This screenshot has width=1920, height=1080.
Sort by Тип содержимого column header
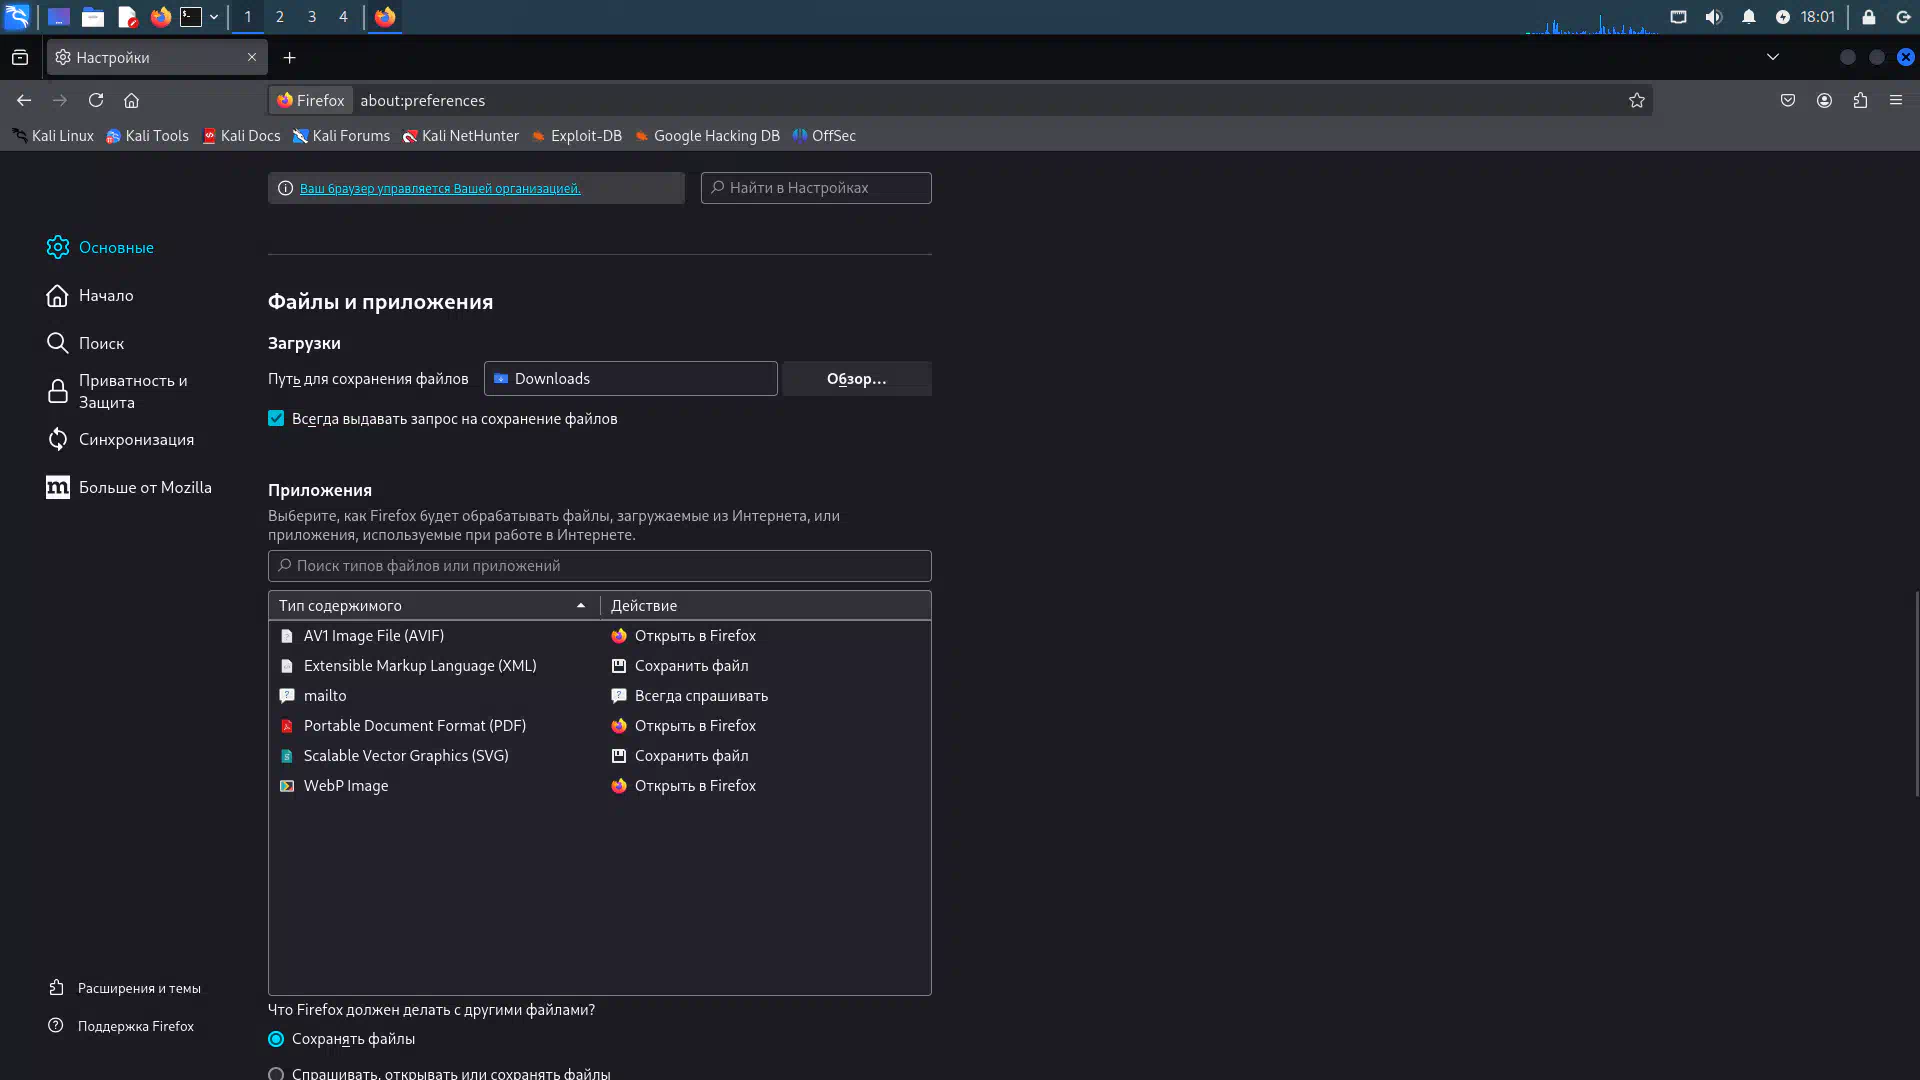(434, 605)
